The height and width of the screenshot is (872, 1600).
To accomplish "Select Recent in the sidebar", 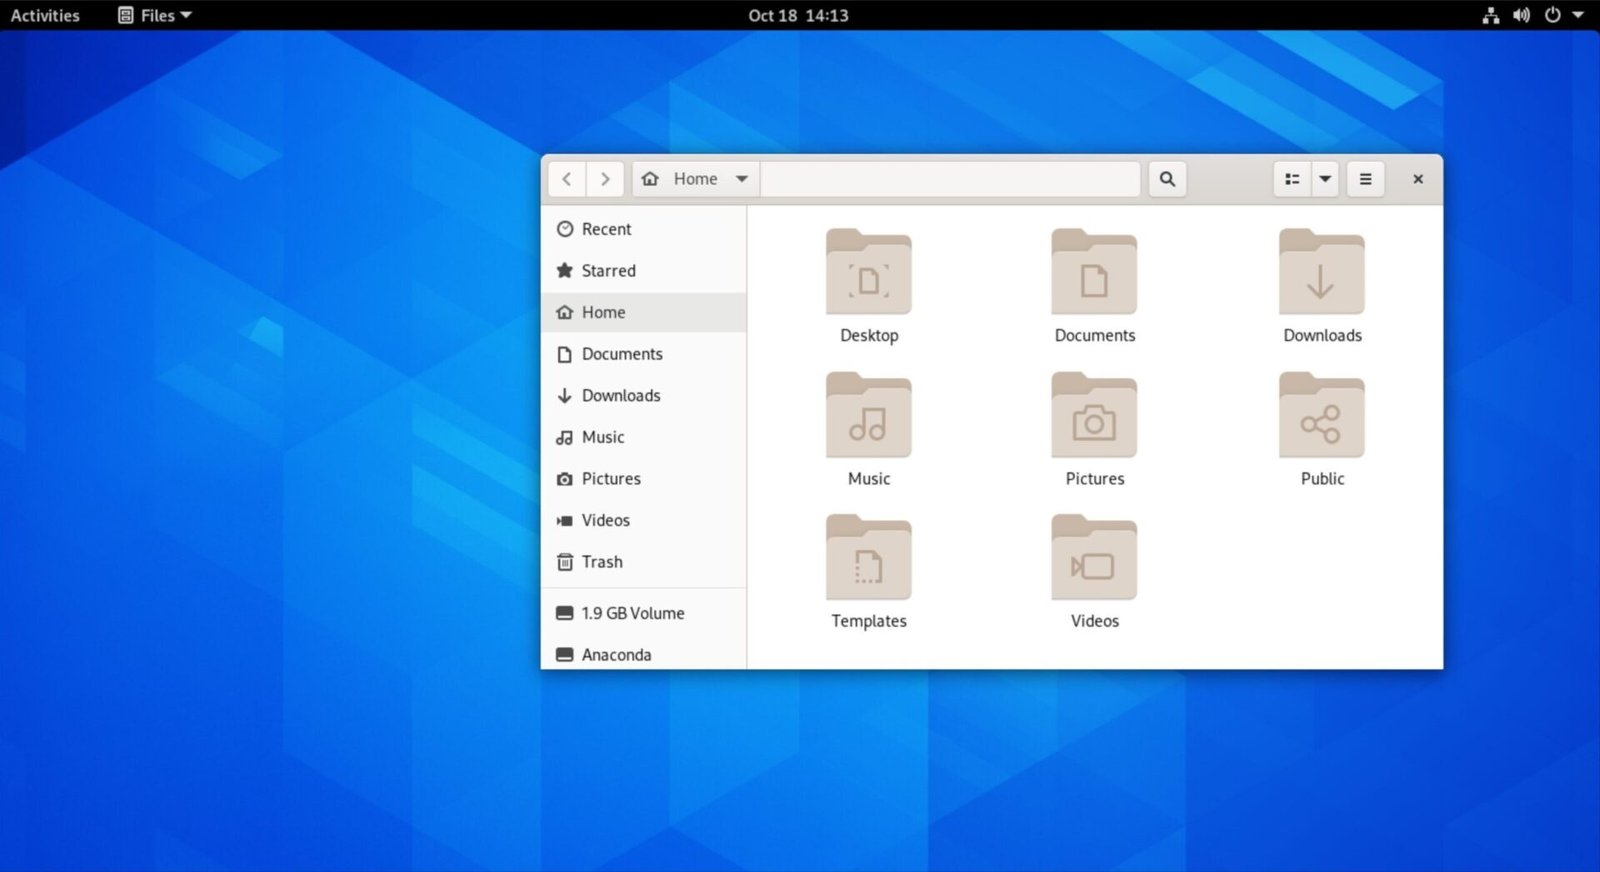I will [606, 229].
